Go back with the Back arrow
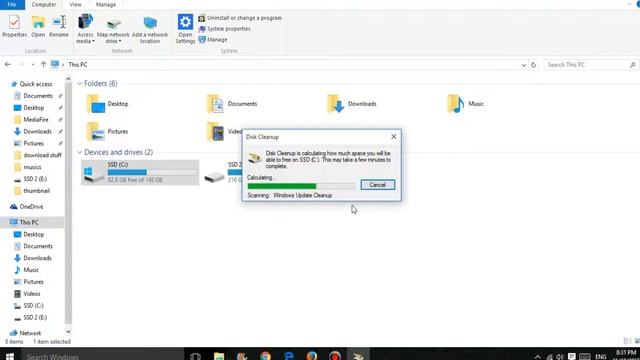This screenshot has width=640, height=360. coord(8,64)
